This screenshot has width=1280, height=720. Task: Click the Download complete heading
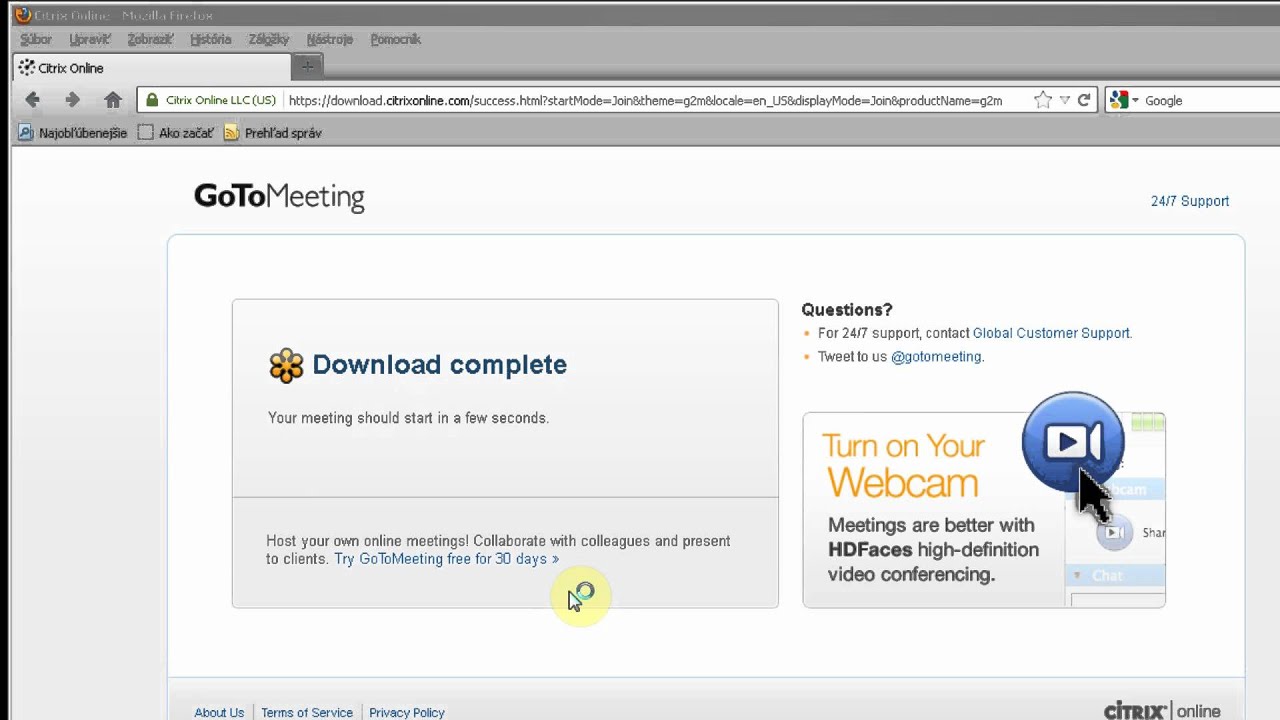click(439, 365)
